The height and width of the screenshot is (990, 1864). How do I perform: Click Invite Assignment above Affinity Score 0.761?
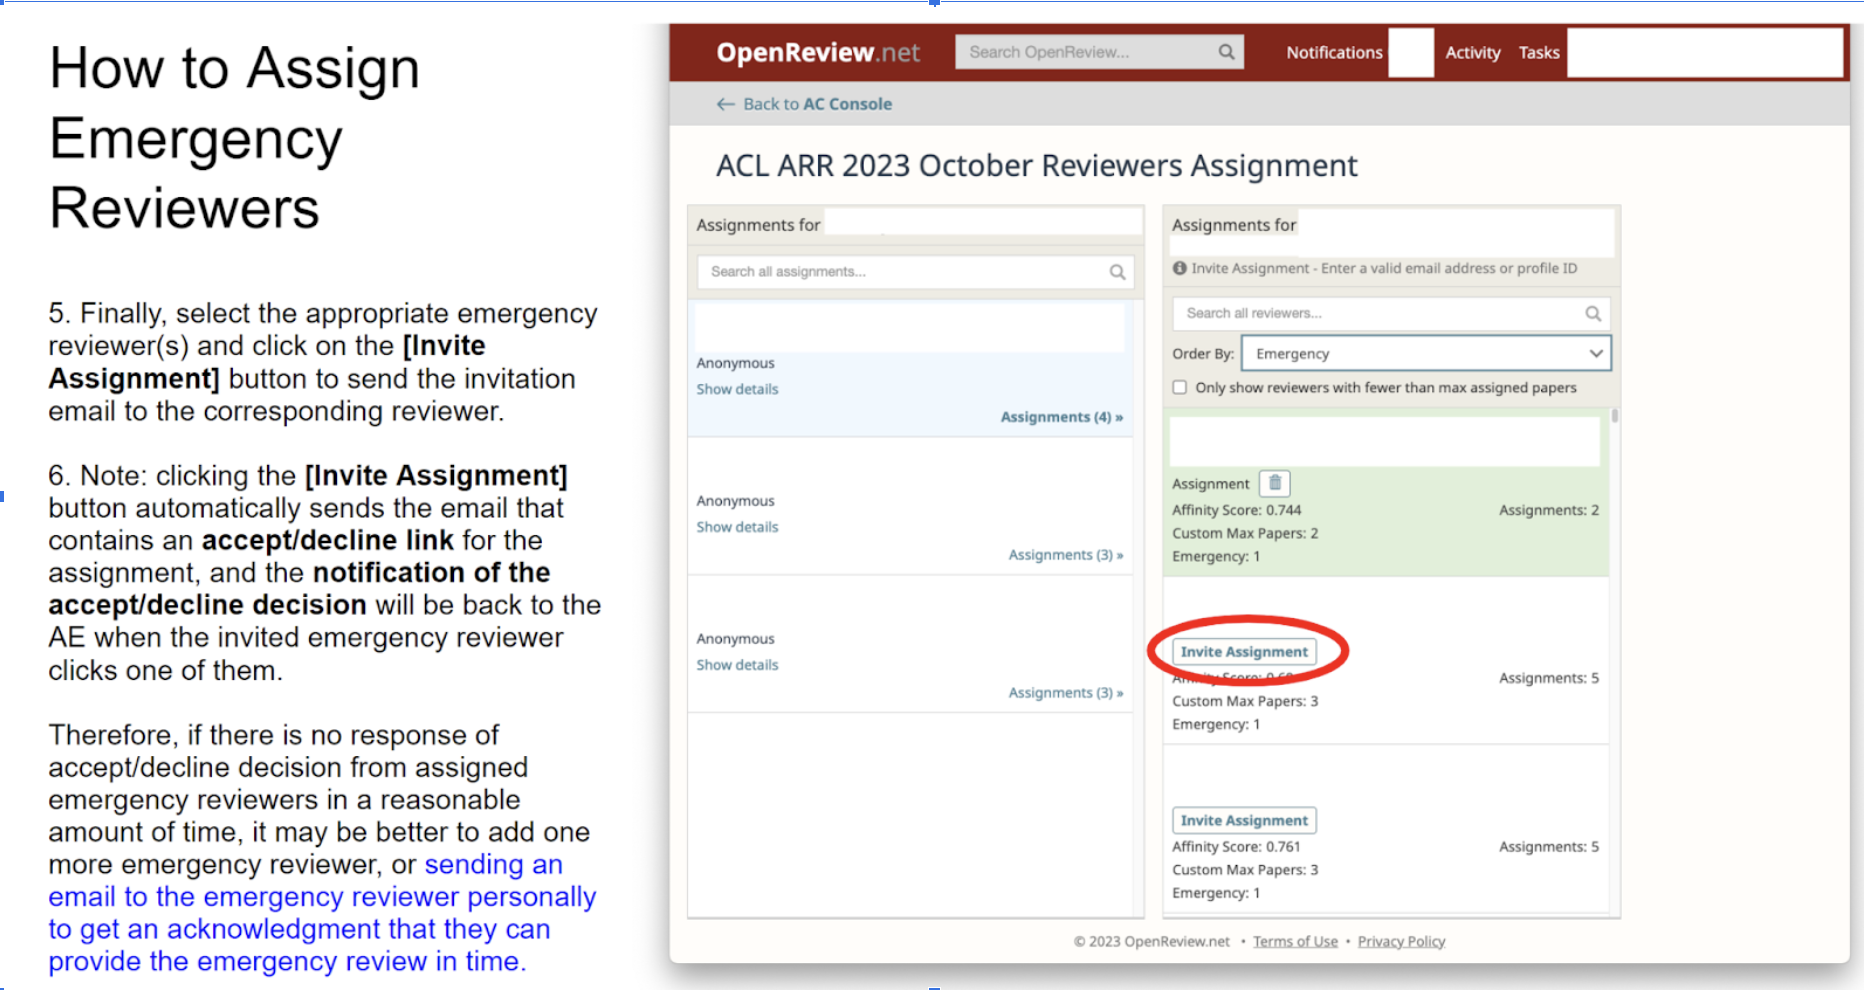pyautogui.click(x=1244, y=820)
